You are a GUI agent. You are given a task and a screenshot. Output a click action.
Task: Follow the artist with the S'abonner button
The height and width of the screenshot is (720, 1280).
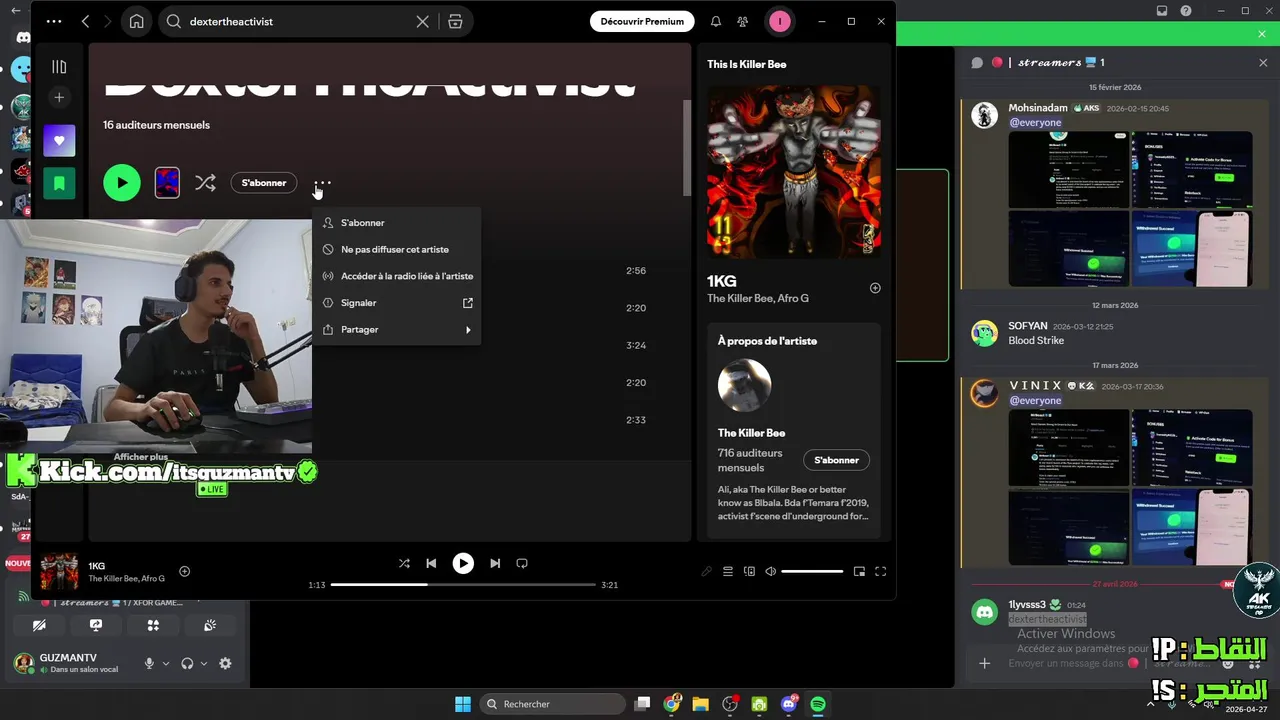click(x=264, y=183)
